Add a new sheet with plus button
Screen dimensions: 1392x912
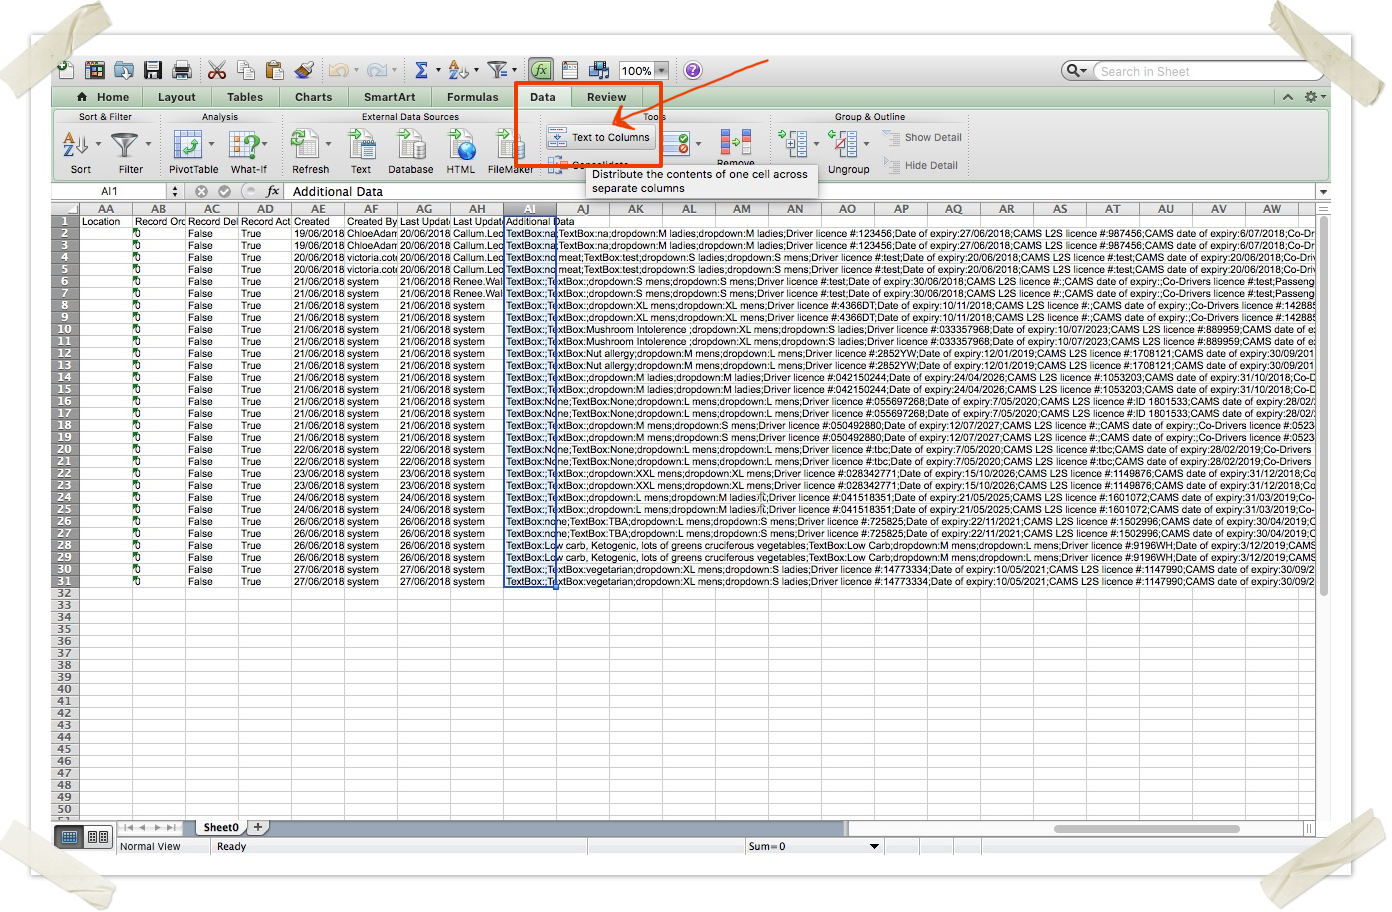tap(258, 827)
